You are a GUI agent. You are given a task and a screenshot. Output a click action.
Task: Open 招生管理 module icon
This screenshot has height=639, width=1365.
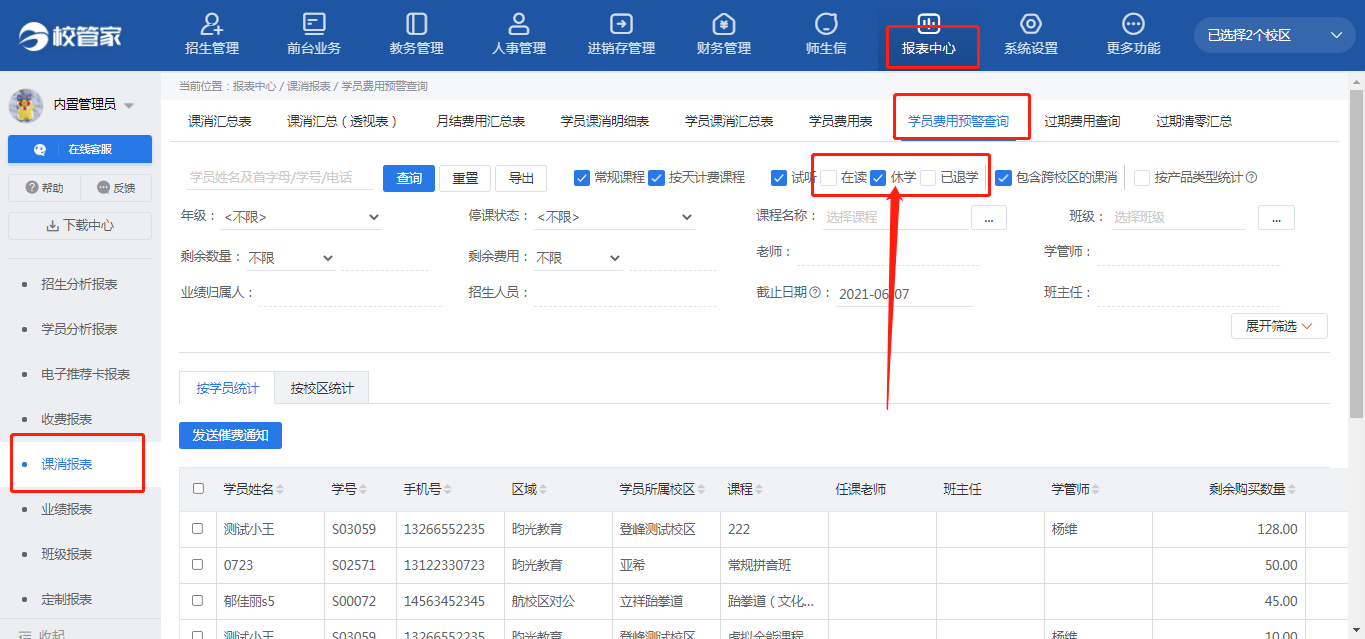(x=212, y=24)
